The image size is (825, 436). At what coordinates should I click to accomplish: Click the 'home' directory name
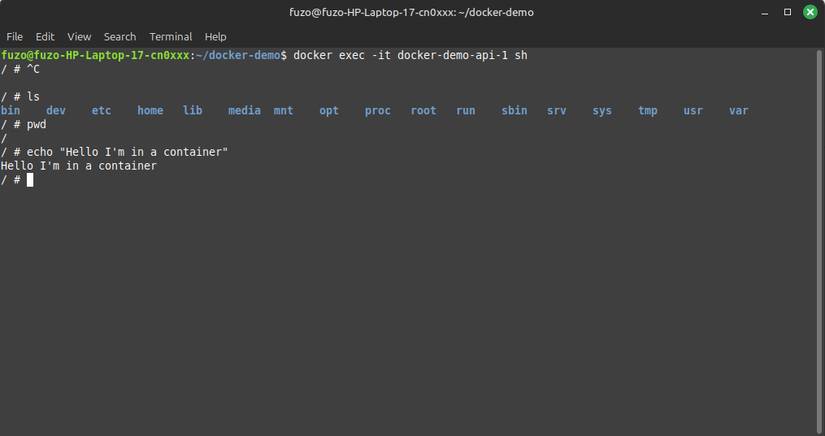(x=150, y=110)
